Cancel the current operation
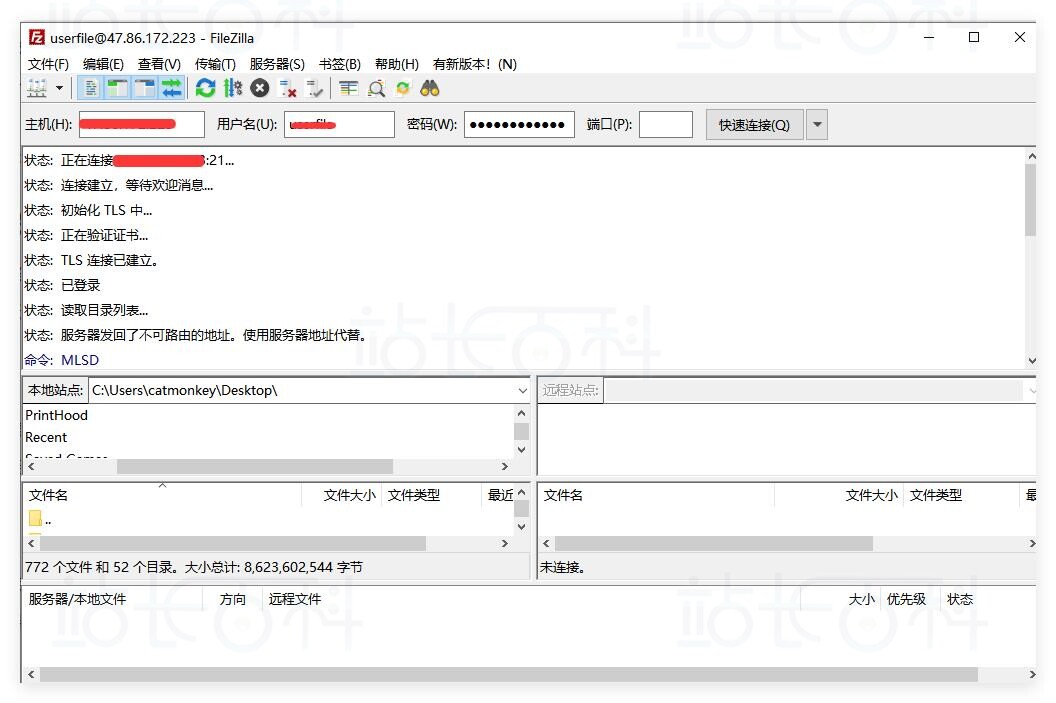1056x703 pixels. click(258, 88)
